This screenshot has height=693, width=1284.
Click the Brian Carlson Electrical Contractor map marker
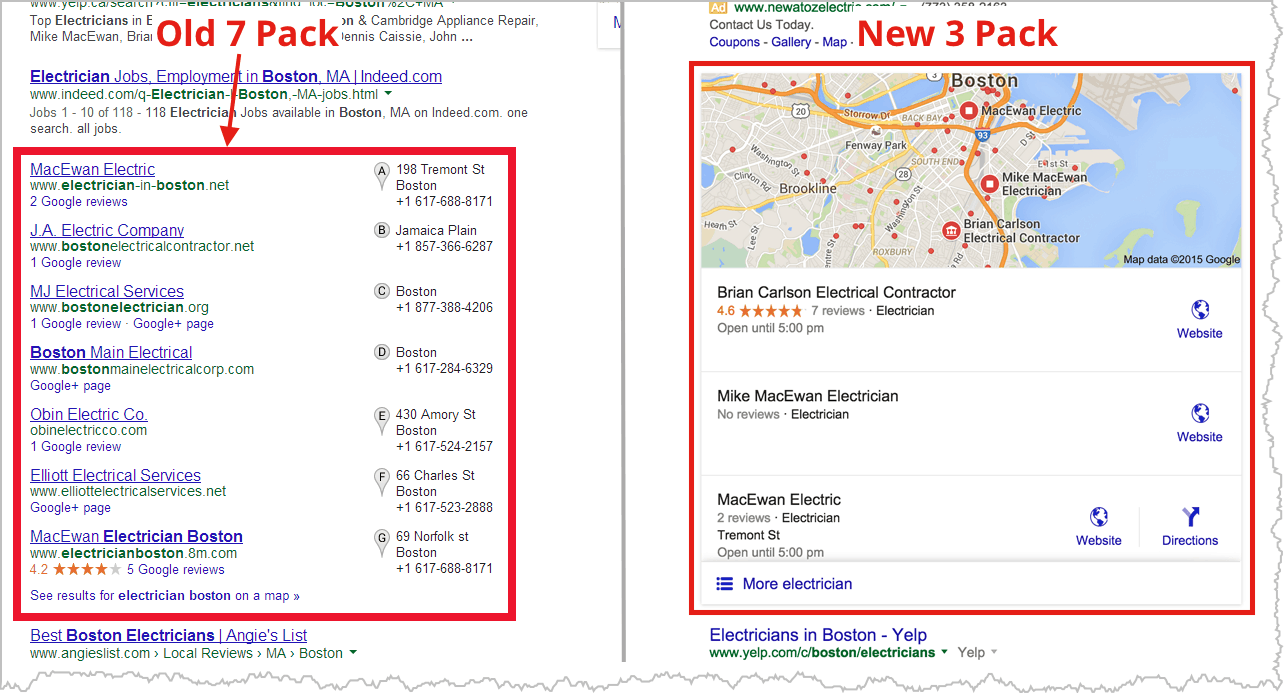coord(950,231)
